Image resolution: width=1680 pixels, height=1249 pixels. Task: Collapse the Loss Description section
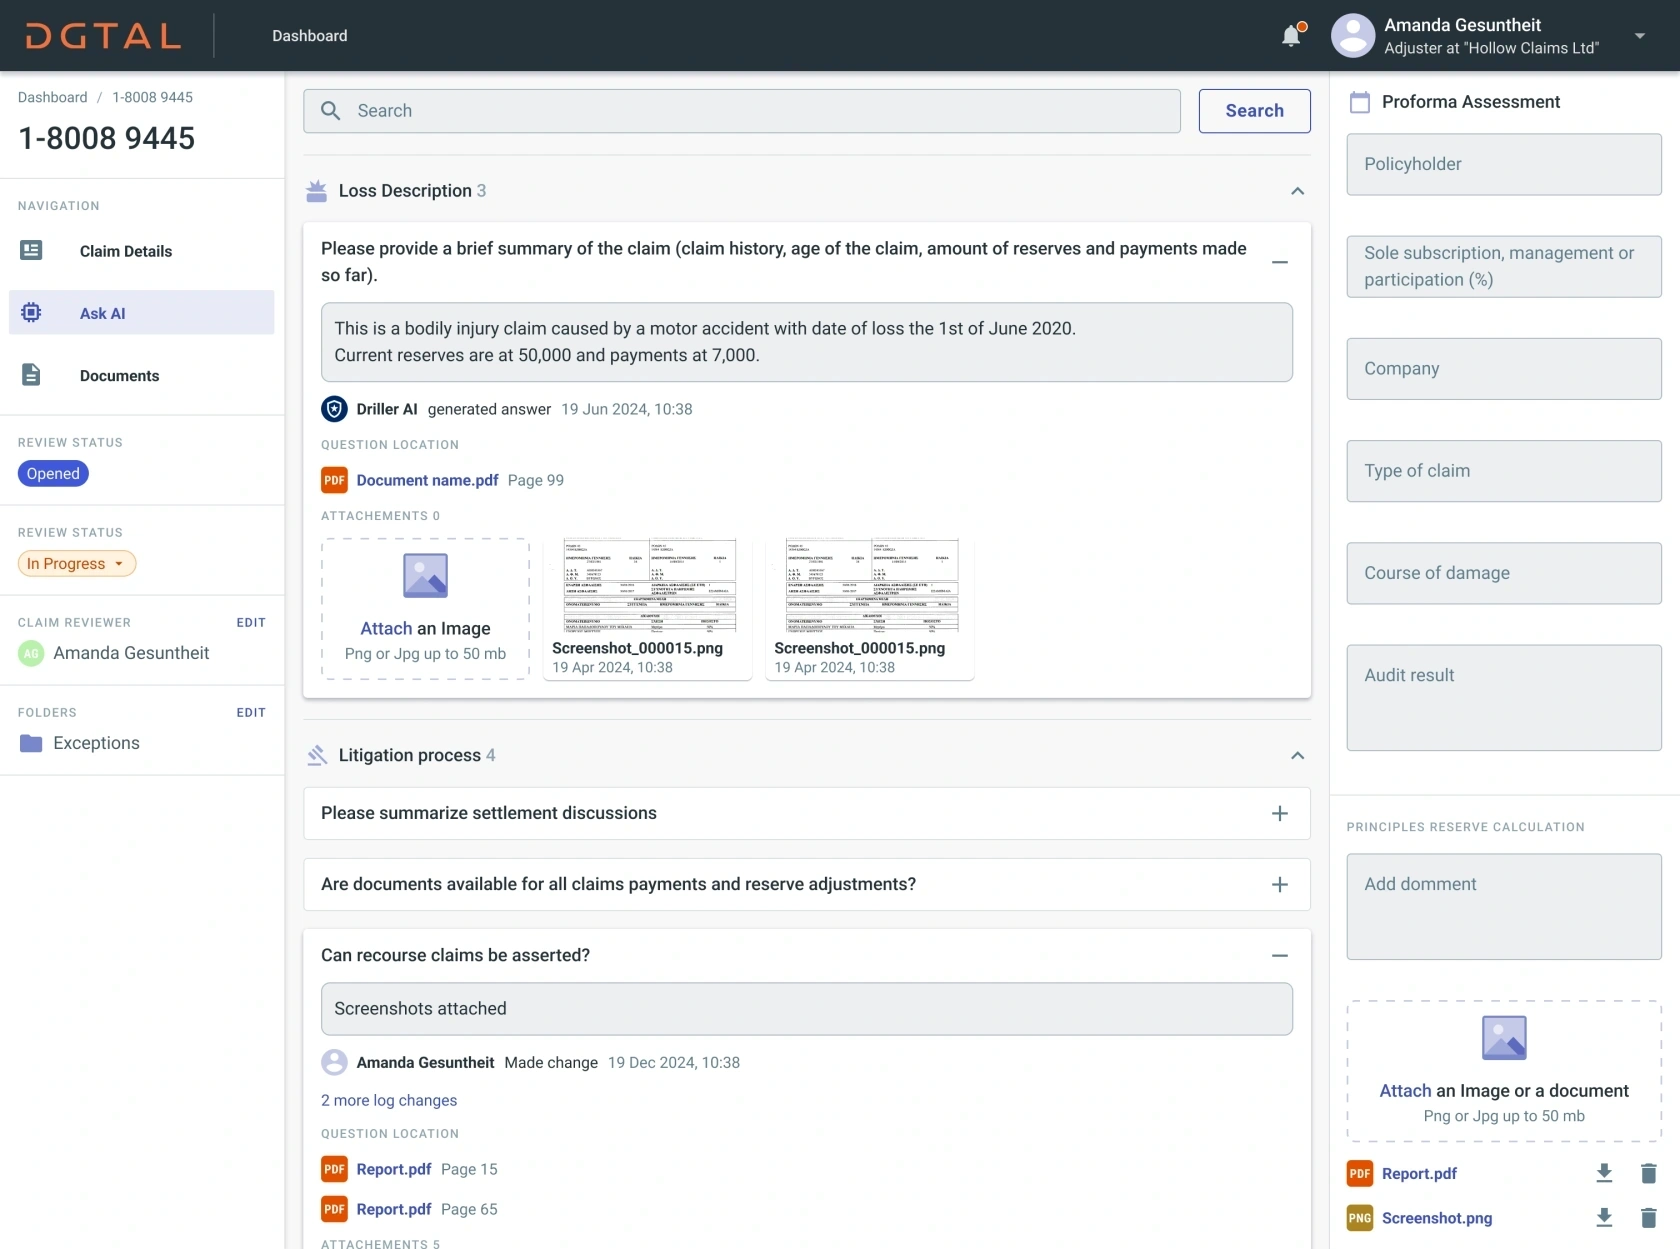[x=1297, y=191]
